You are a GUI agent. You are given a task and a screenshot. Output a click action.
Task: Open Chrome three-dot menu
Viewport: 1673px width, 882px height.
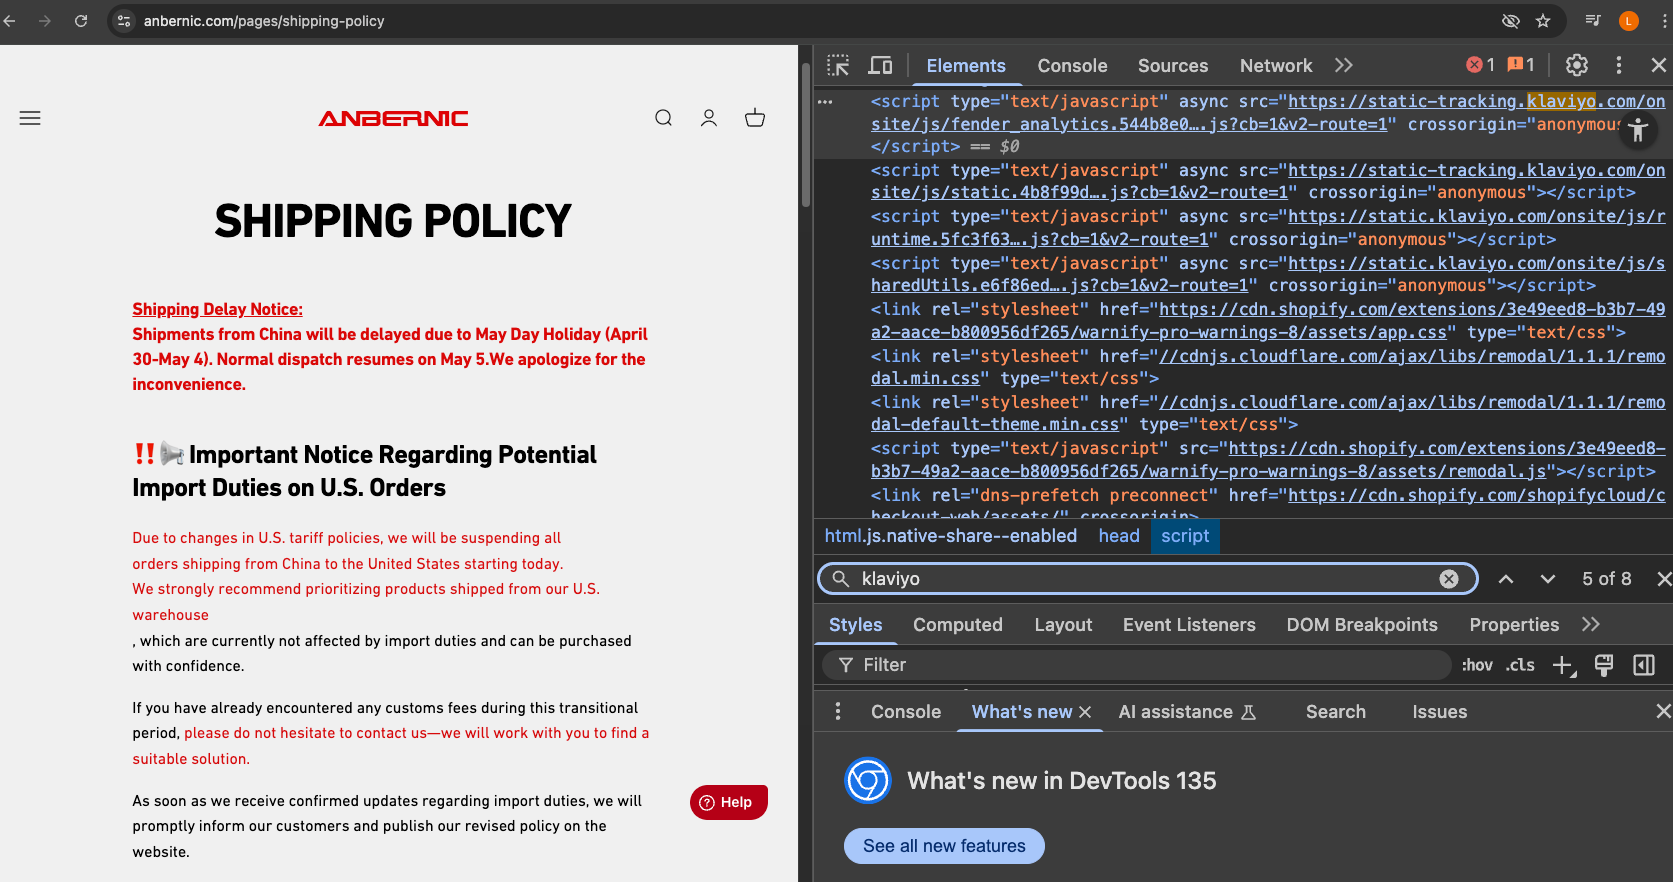[1662, 21]
